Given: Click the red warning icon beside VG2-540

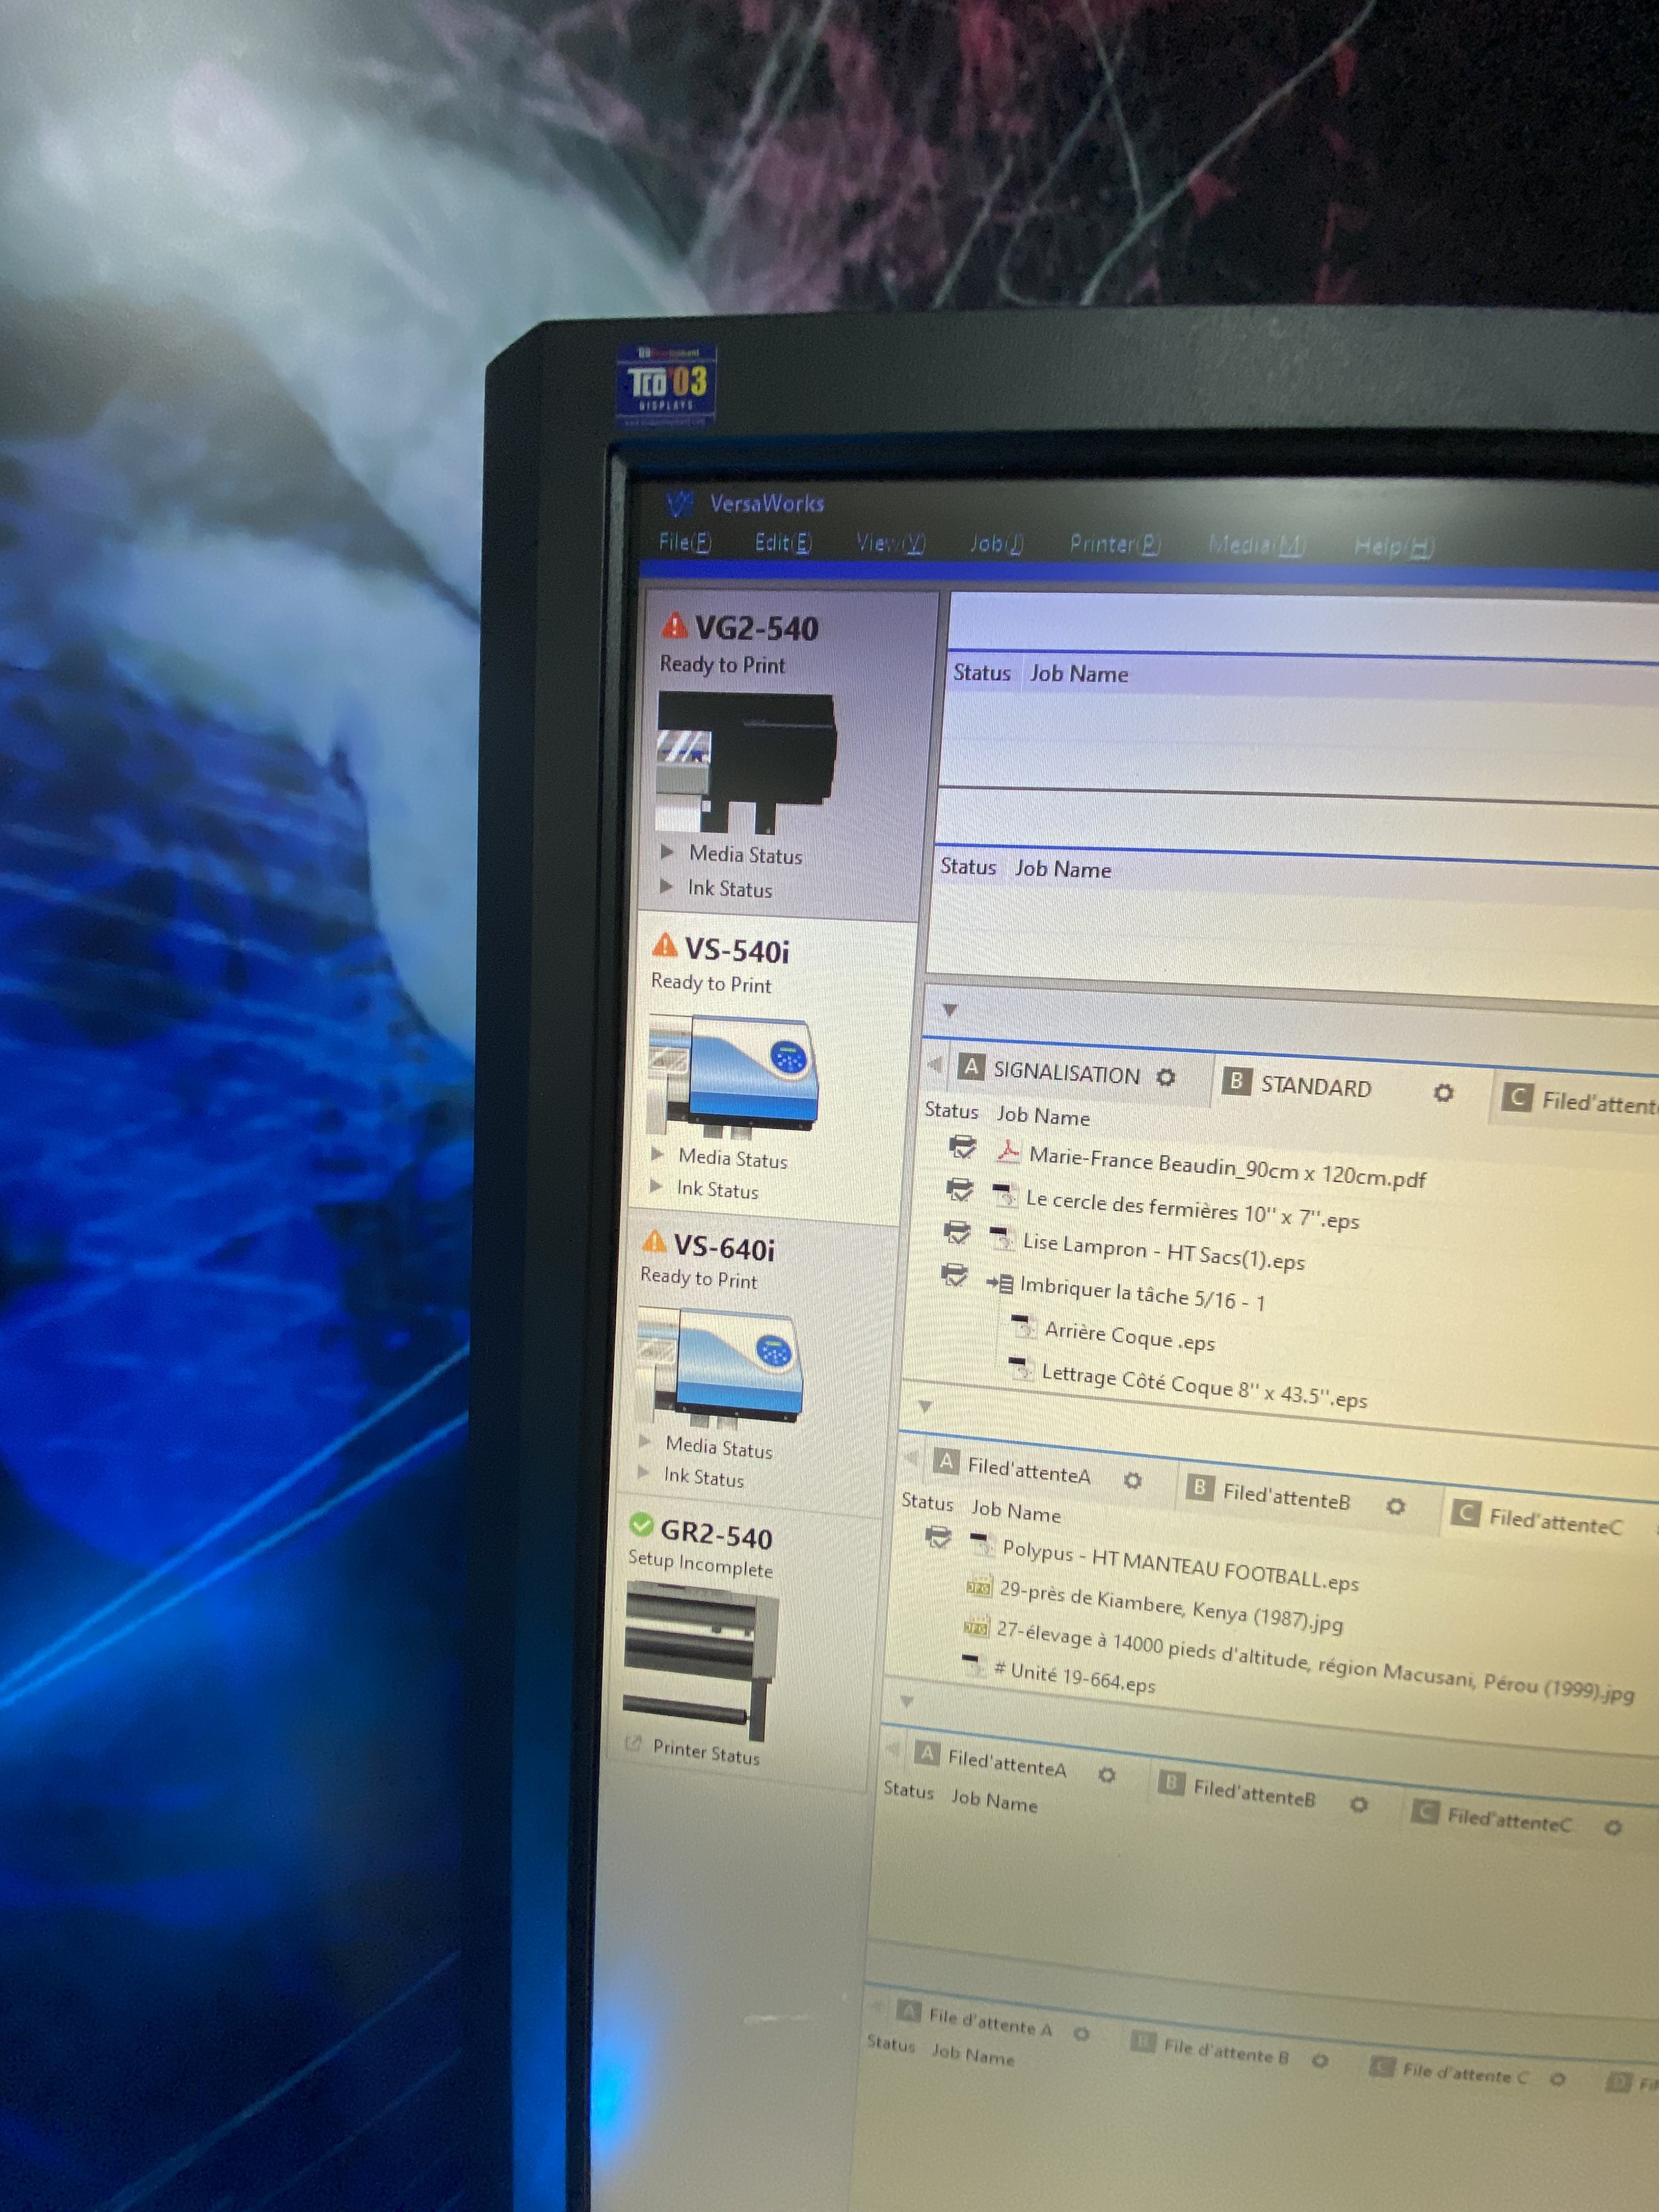Looking at the screenshot, I should pos(674,625).
